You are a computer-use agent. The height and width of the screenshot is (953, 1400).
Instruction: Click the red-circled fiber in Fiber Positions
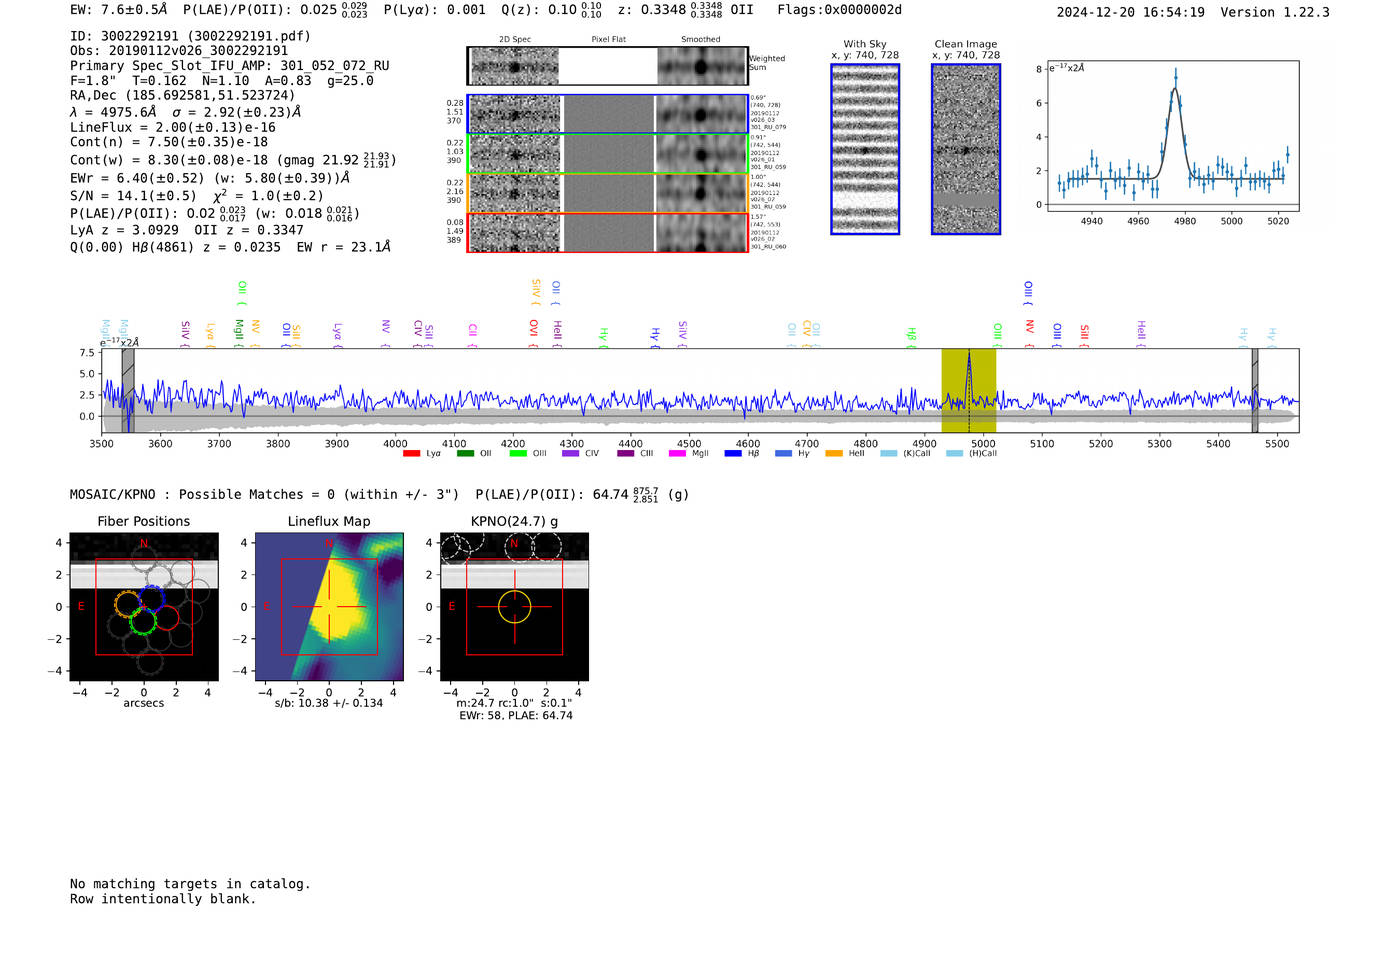point(167,617)
